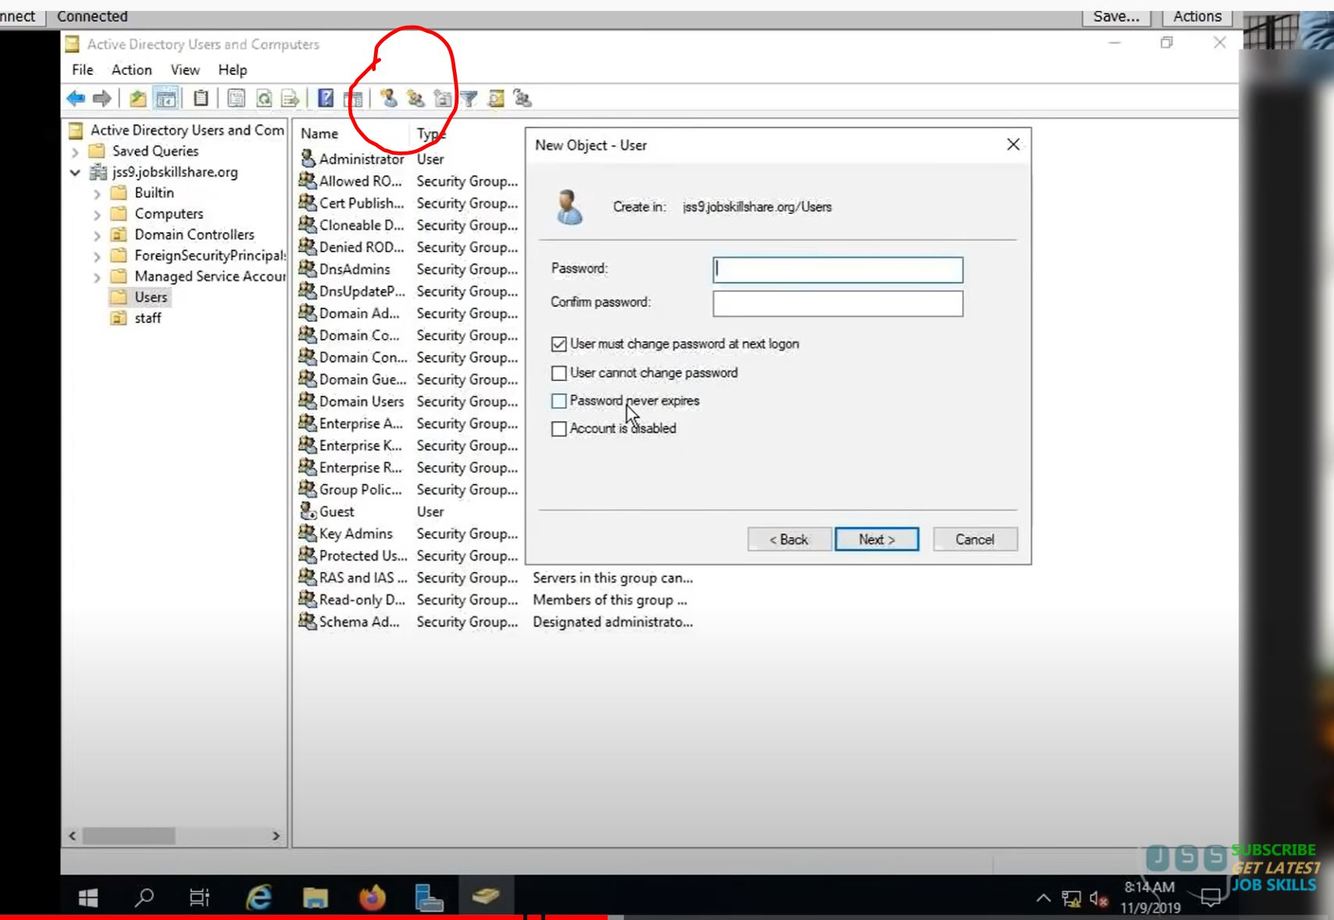Click the Add to group toolbar icon
The image size is (1334, 920).
tap(522, 98)
